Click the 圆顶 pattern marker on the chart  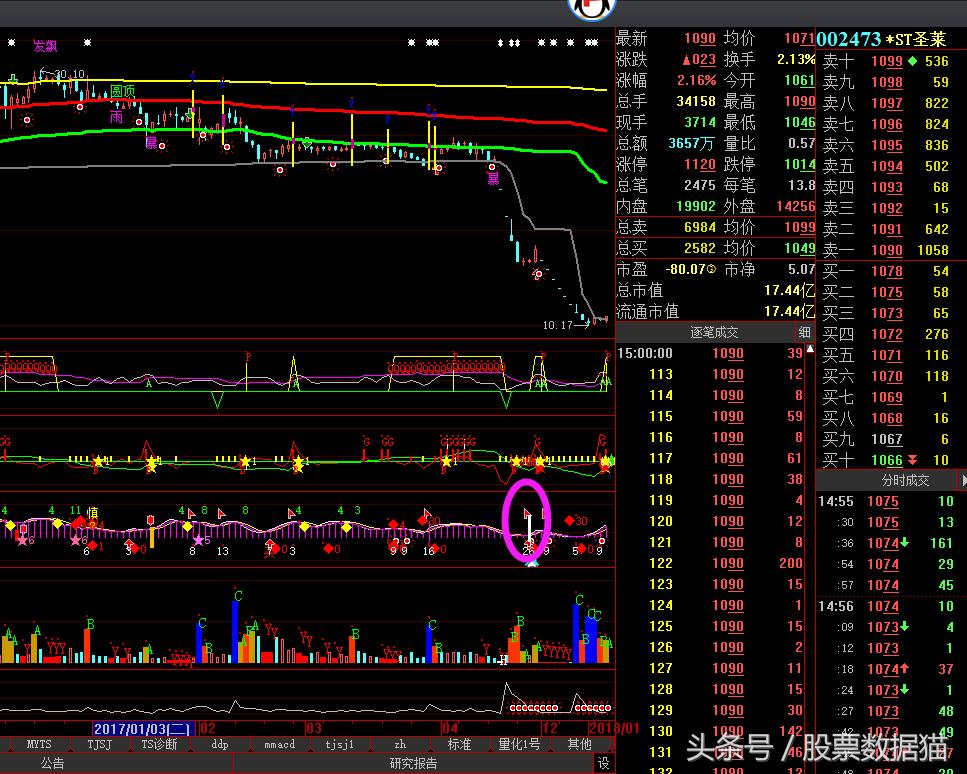click(x=122, y=91)
